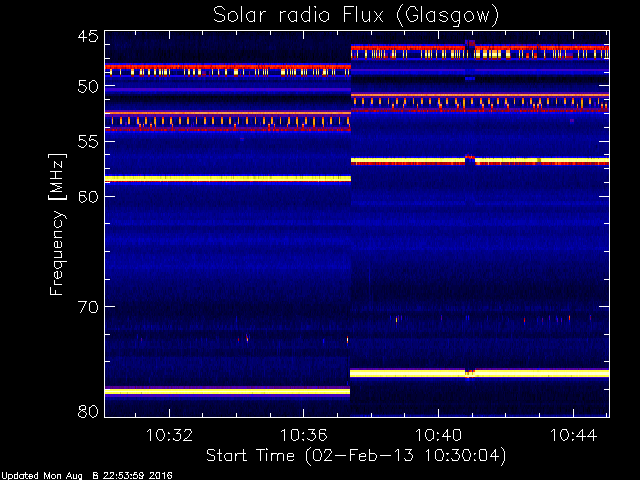The height and width of the screenshot is (480, 640).
Task: Click the title 'Solar radio Flux (Glasgow)'
Action: point(356,16)
